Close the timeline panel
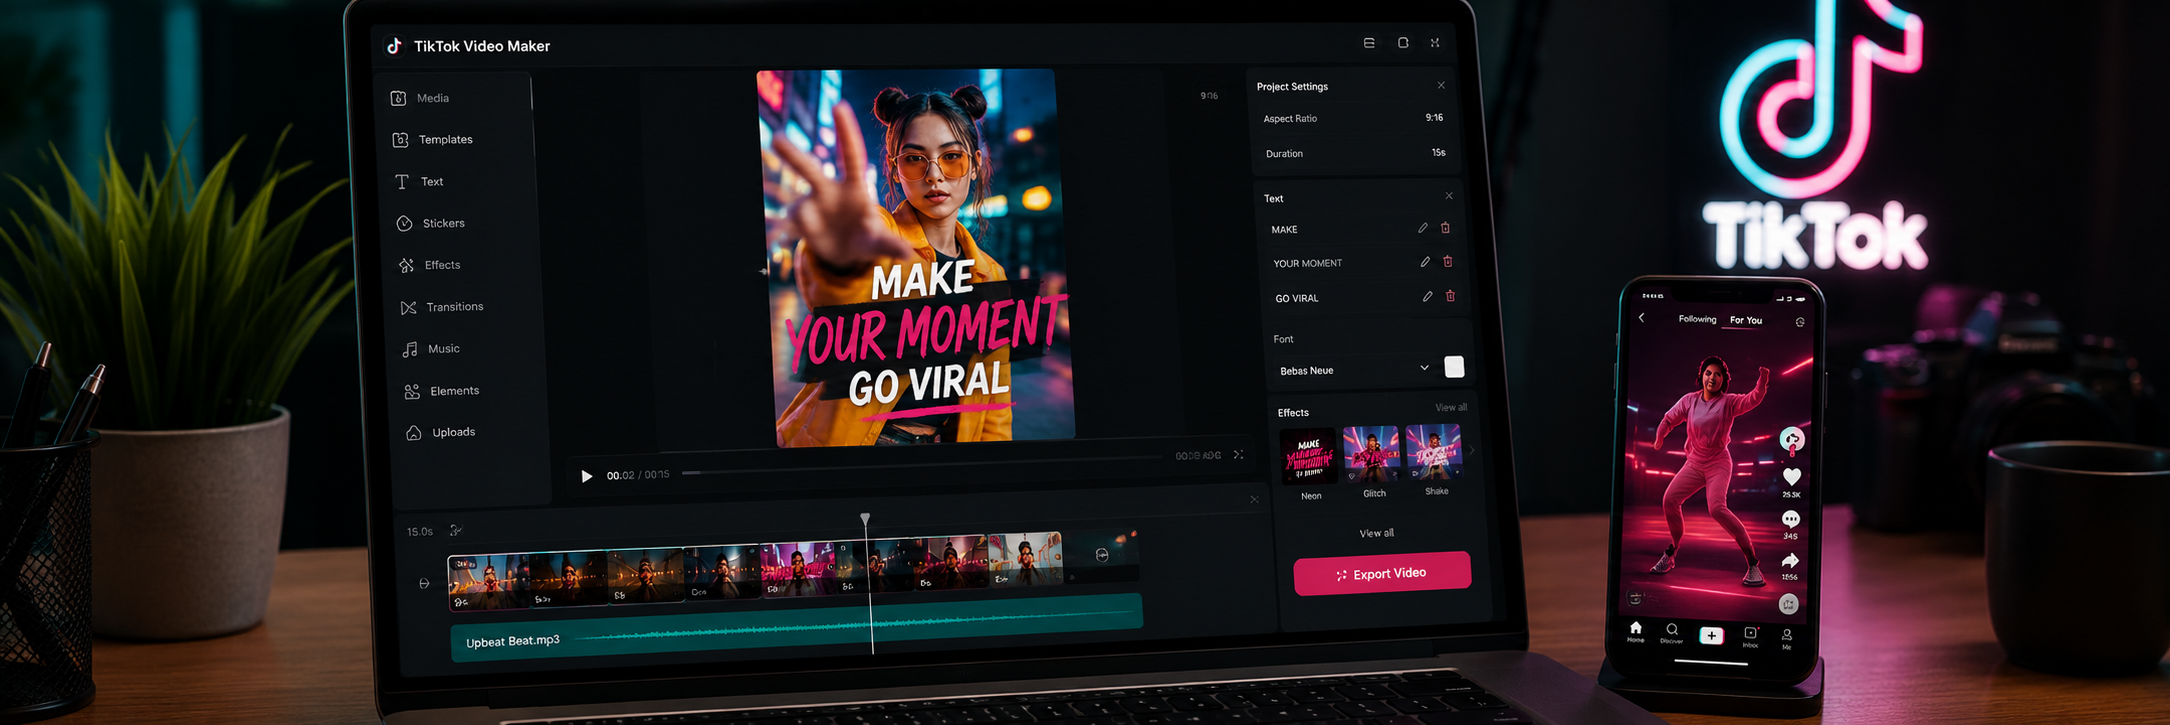 click(x=1254, y=500)
